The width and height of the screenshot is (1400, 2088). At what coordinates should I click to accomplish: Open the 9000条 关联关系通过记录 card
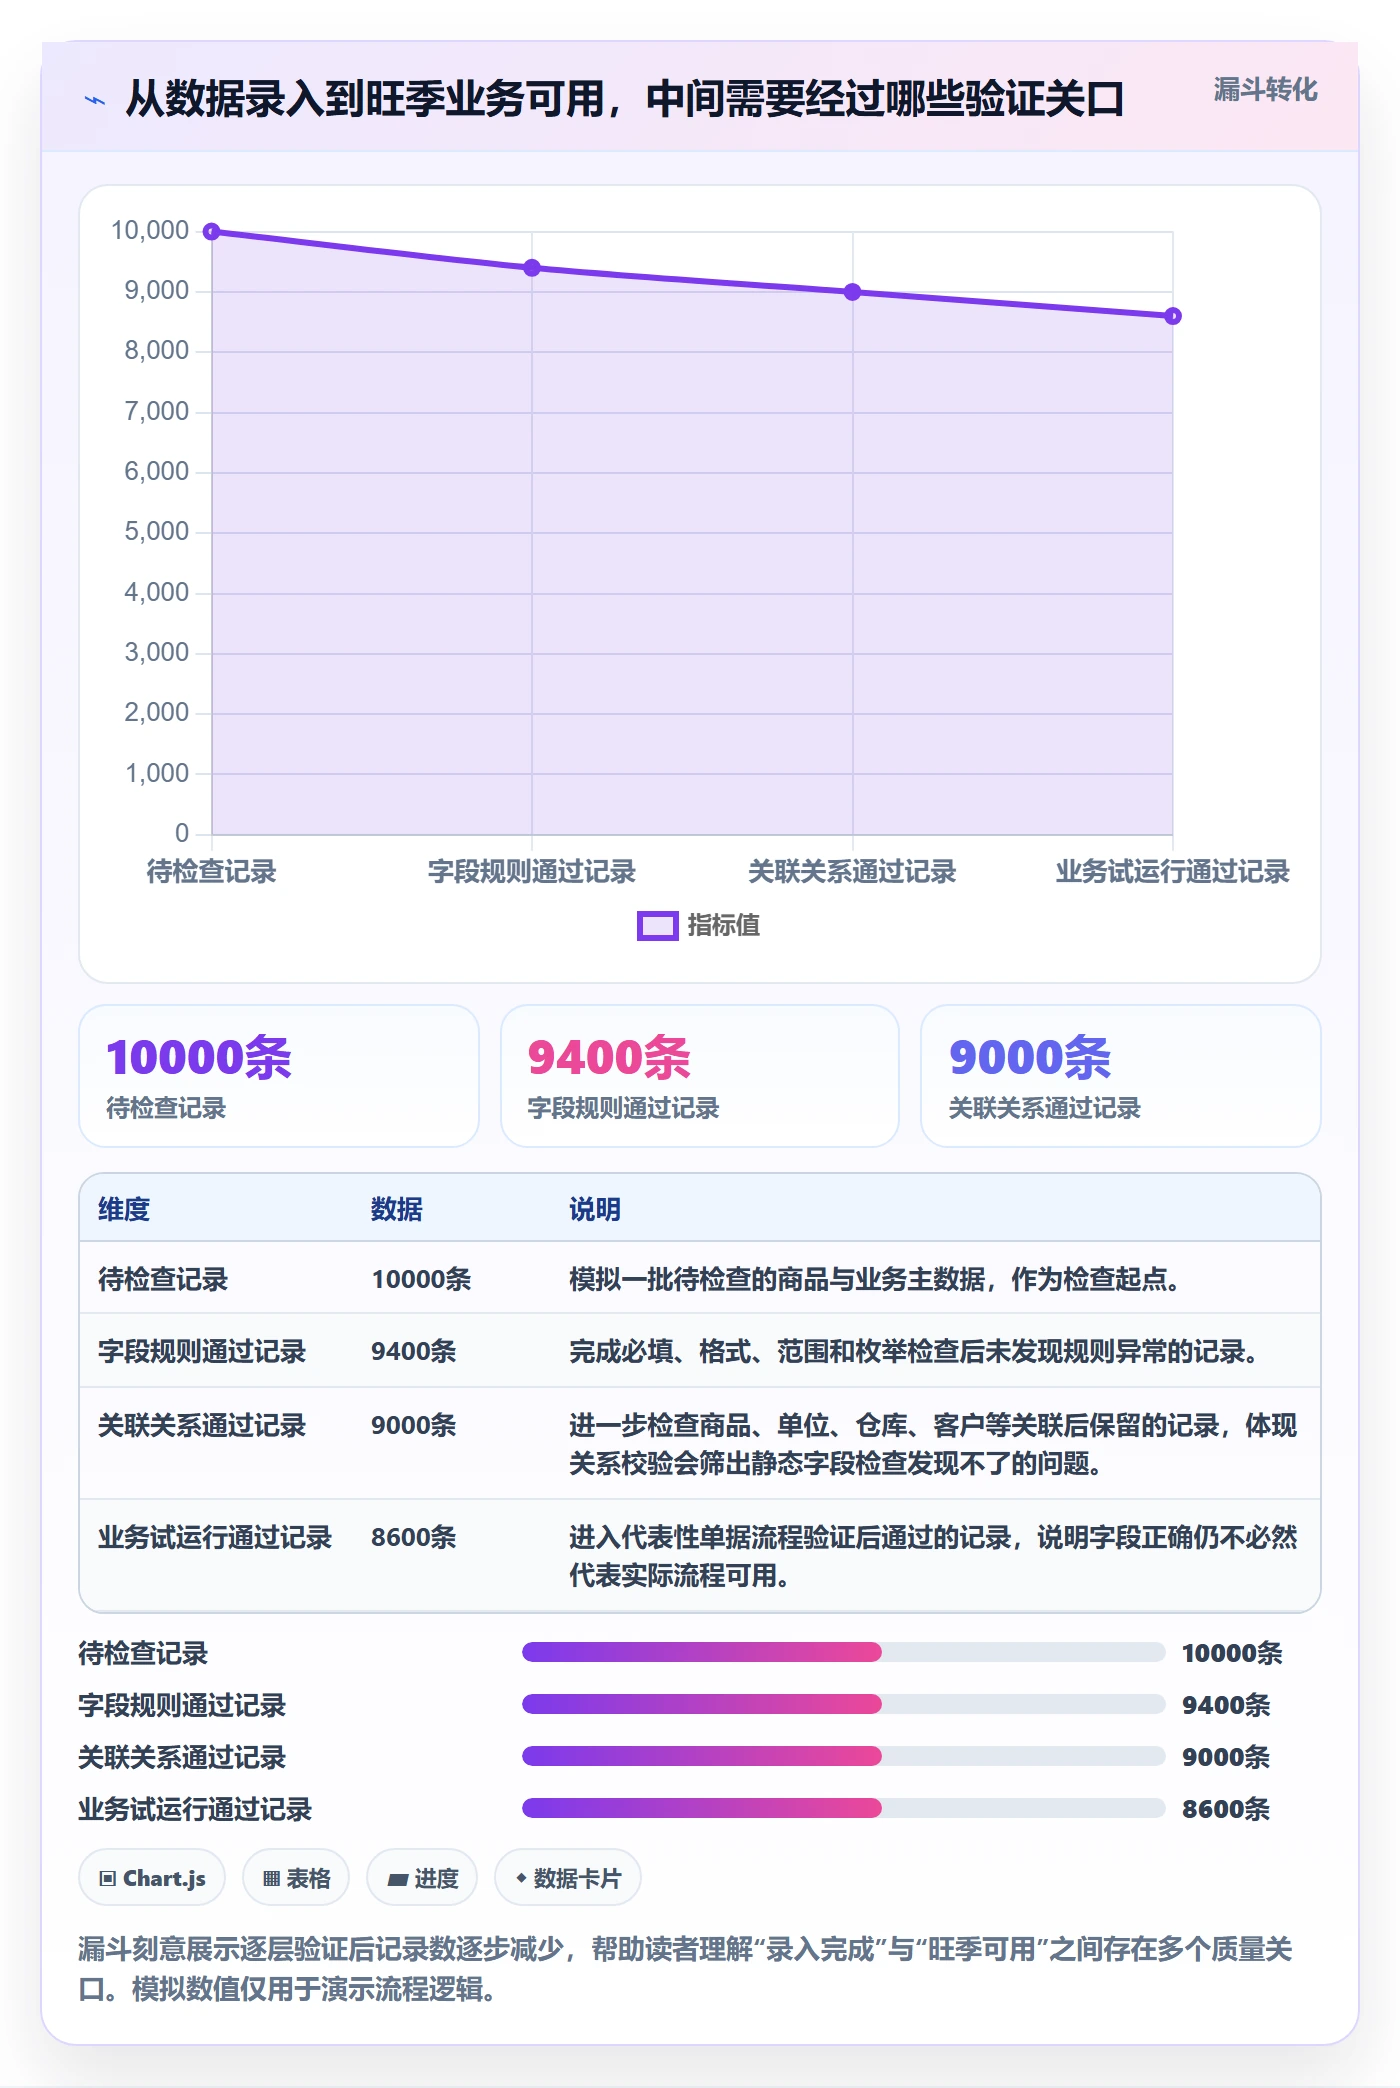pyautogui.click(x=1121, y=1076)
